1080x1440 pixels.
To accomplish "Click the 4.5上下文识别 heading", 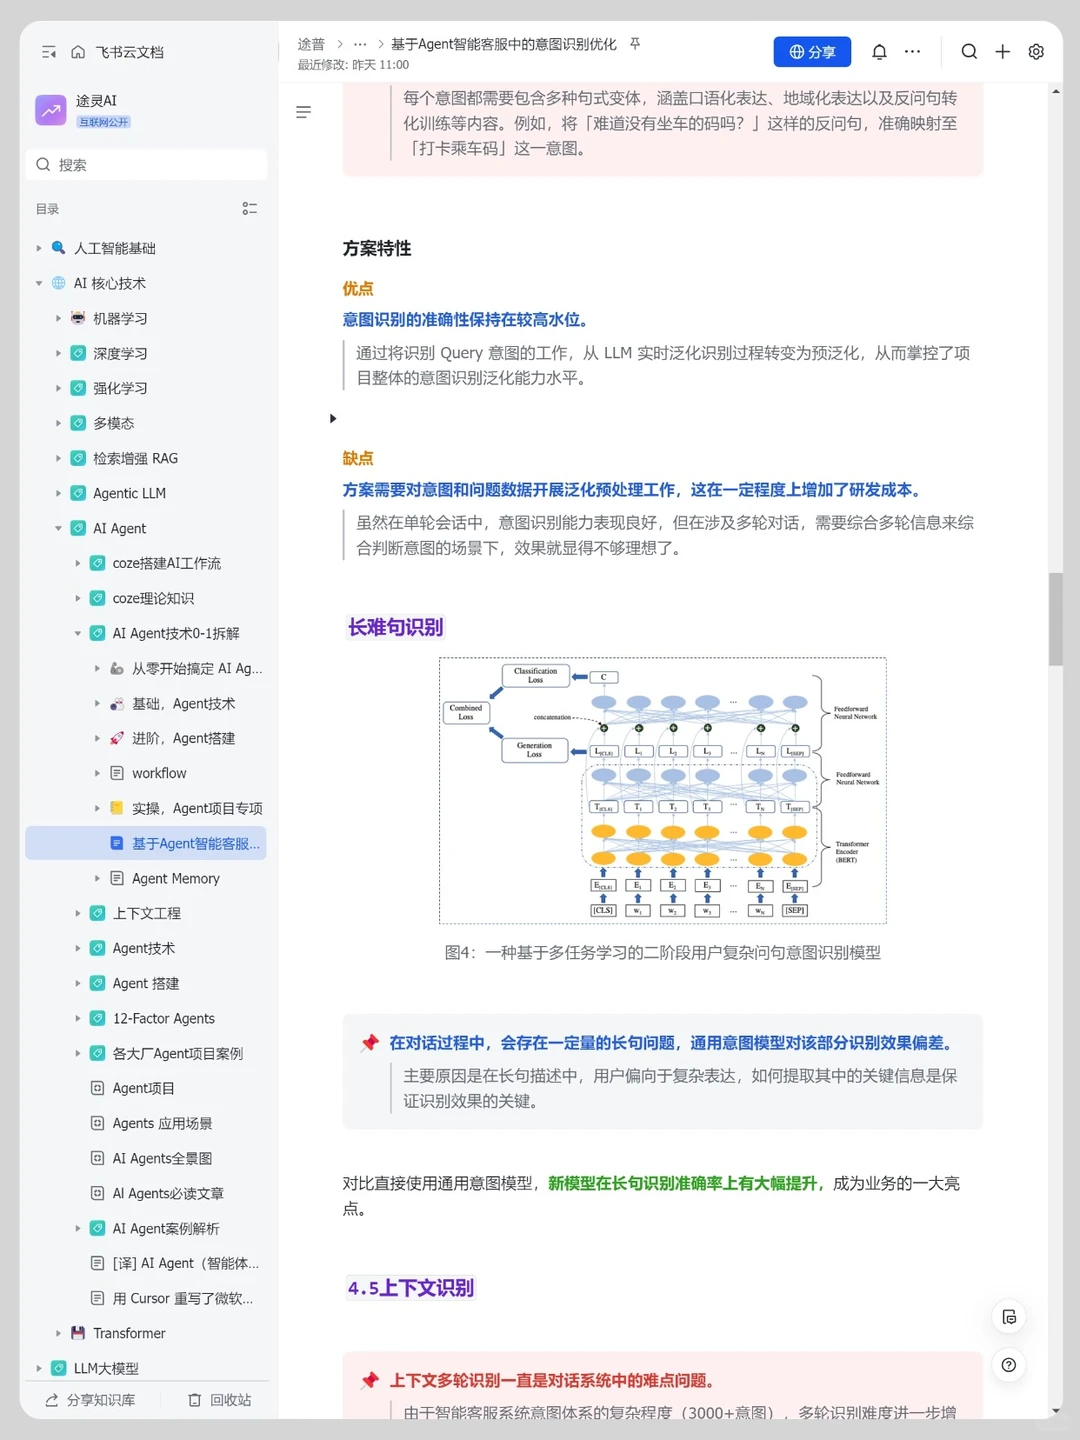I will pyautogui.click(x=410, y=1288).
